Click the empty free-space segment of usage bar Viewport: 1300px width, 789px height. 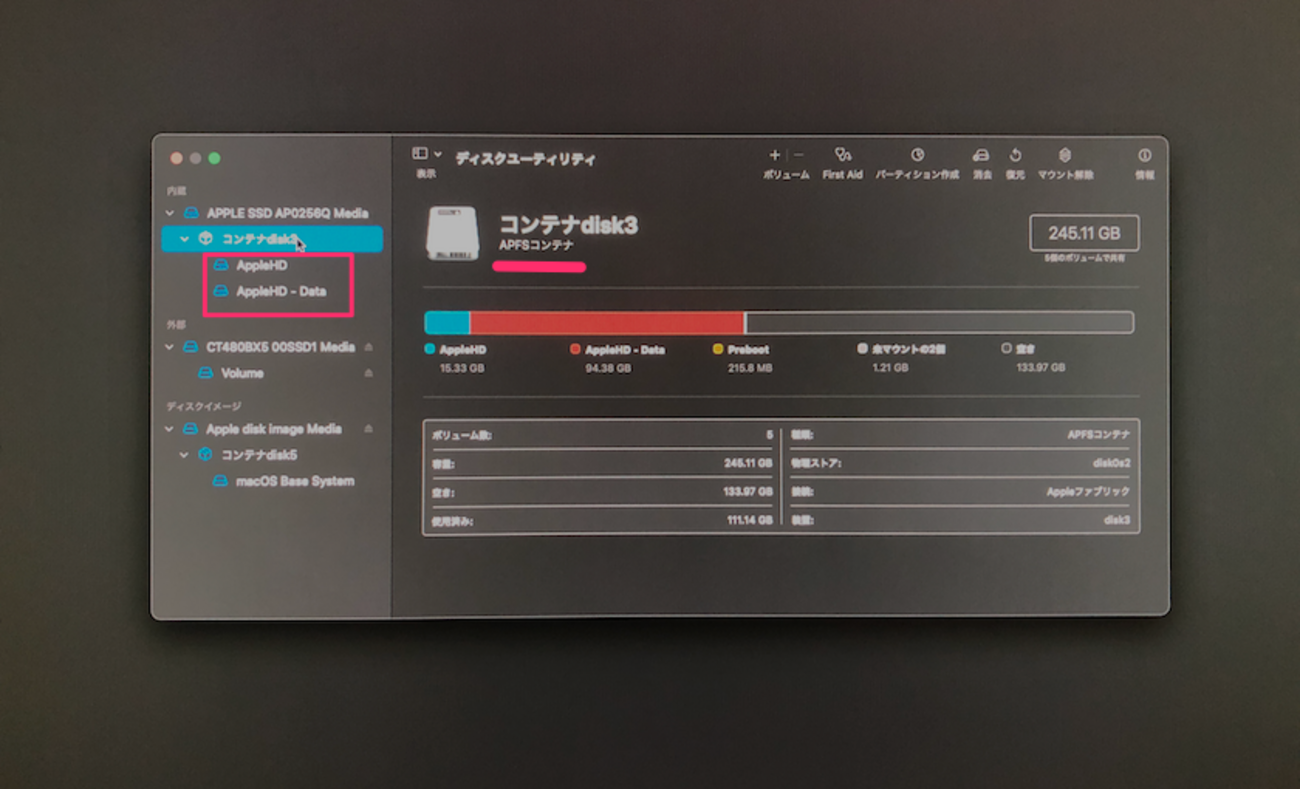point(939,322)
